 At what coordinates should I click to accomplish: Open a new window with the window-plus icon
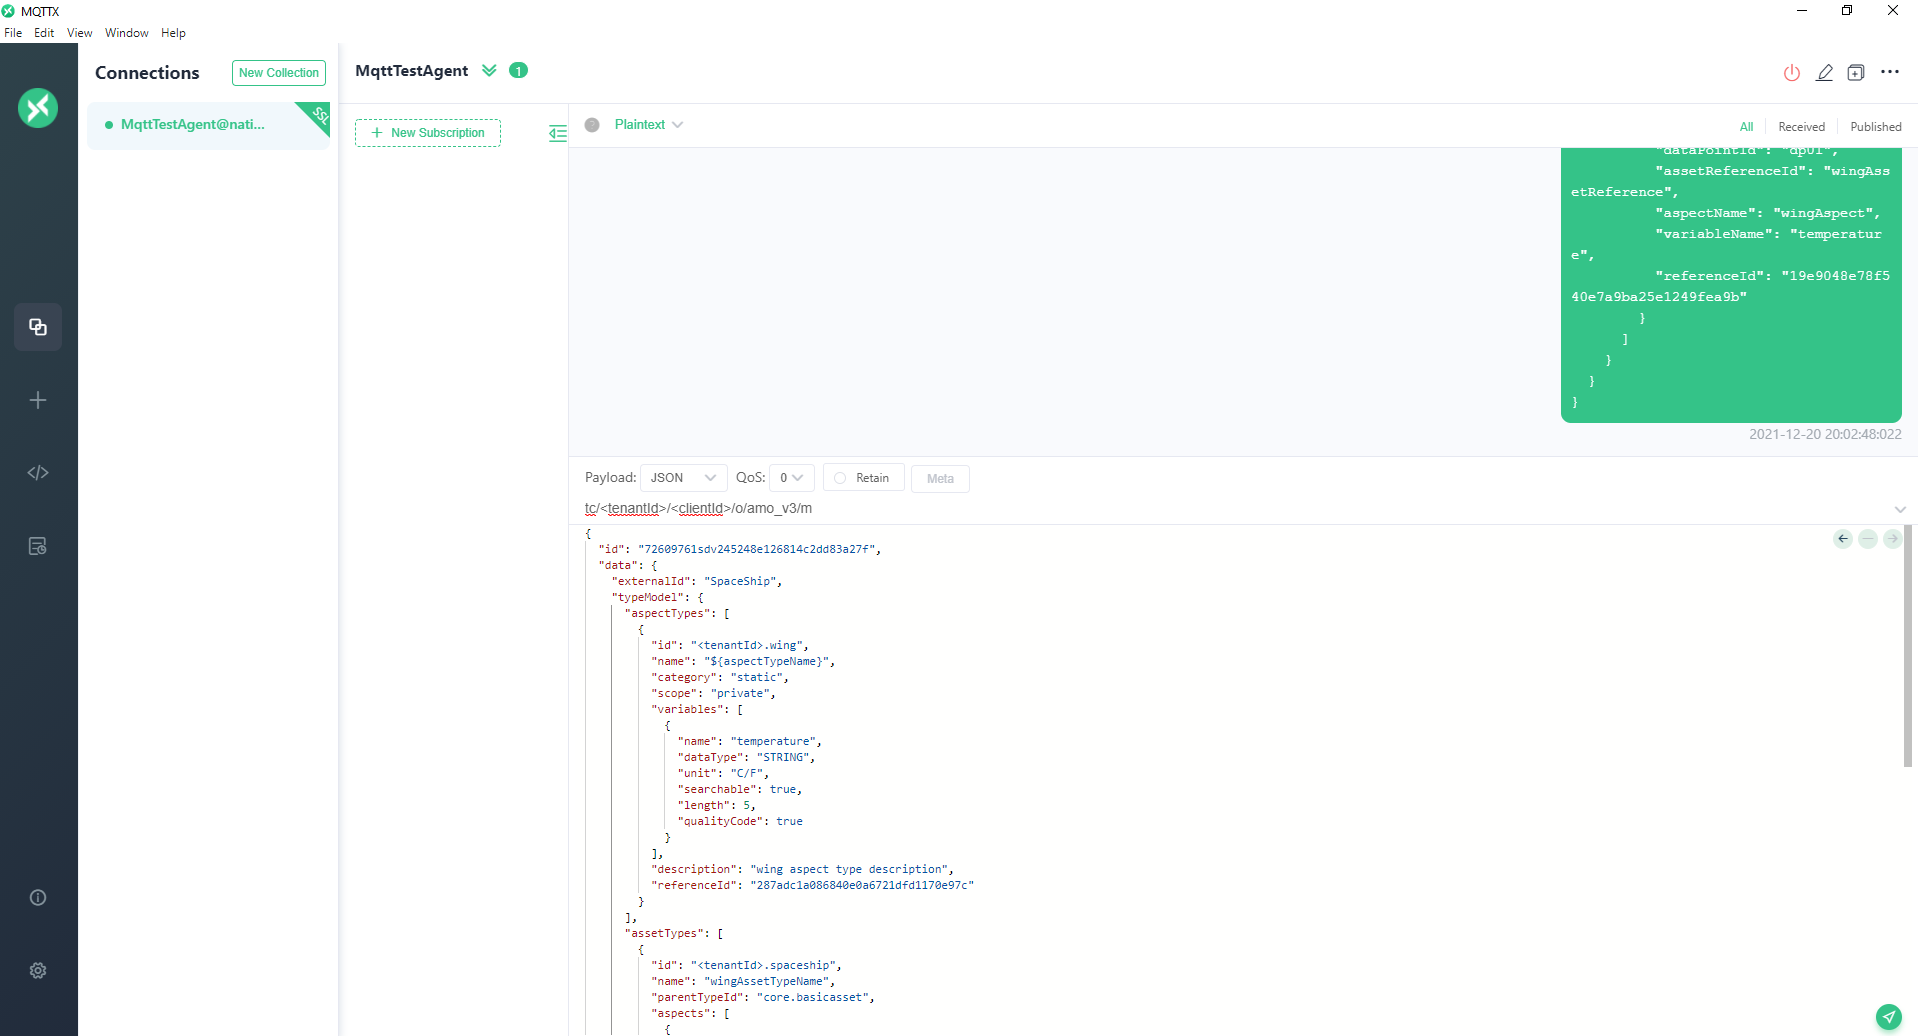(1856, 72)
